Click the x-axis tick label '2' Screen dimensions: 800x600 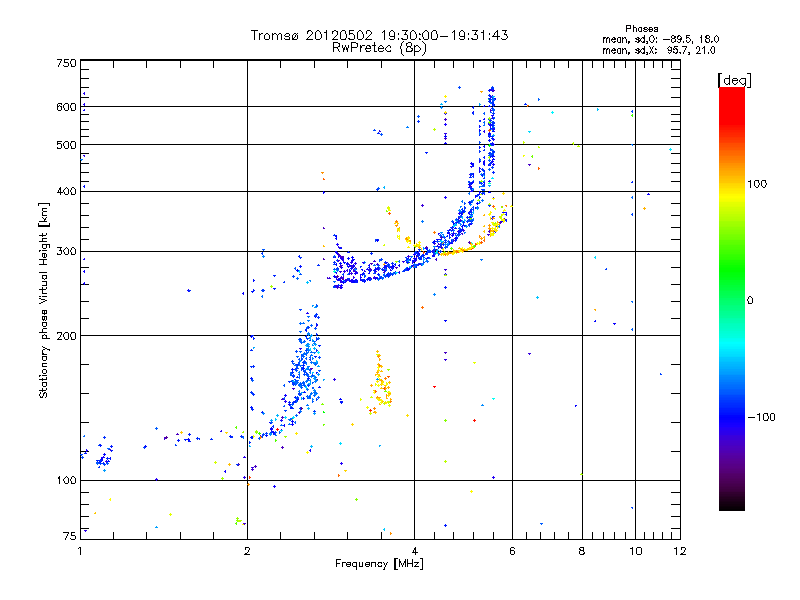[247, 551]
